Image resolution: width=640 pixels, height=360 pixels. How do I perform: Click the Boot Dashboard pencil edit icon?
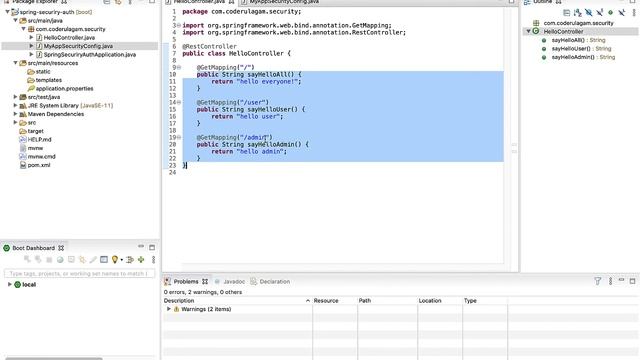click(93, 260)
